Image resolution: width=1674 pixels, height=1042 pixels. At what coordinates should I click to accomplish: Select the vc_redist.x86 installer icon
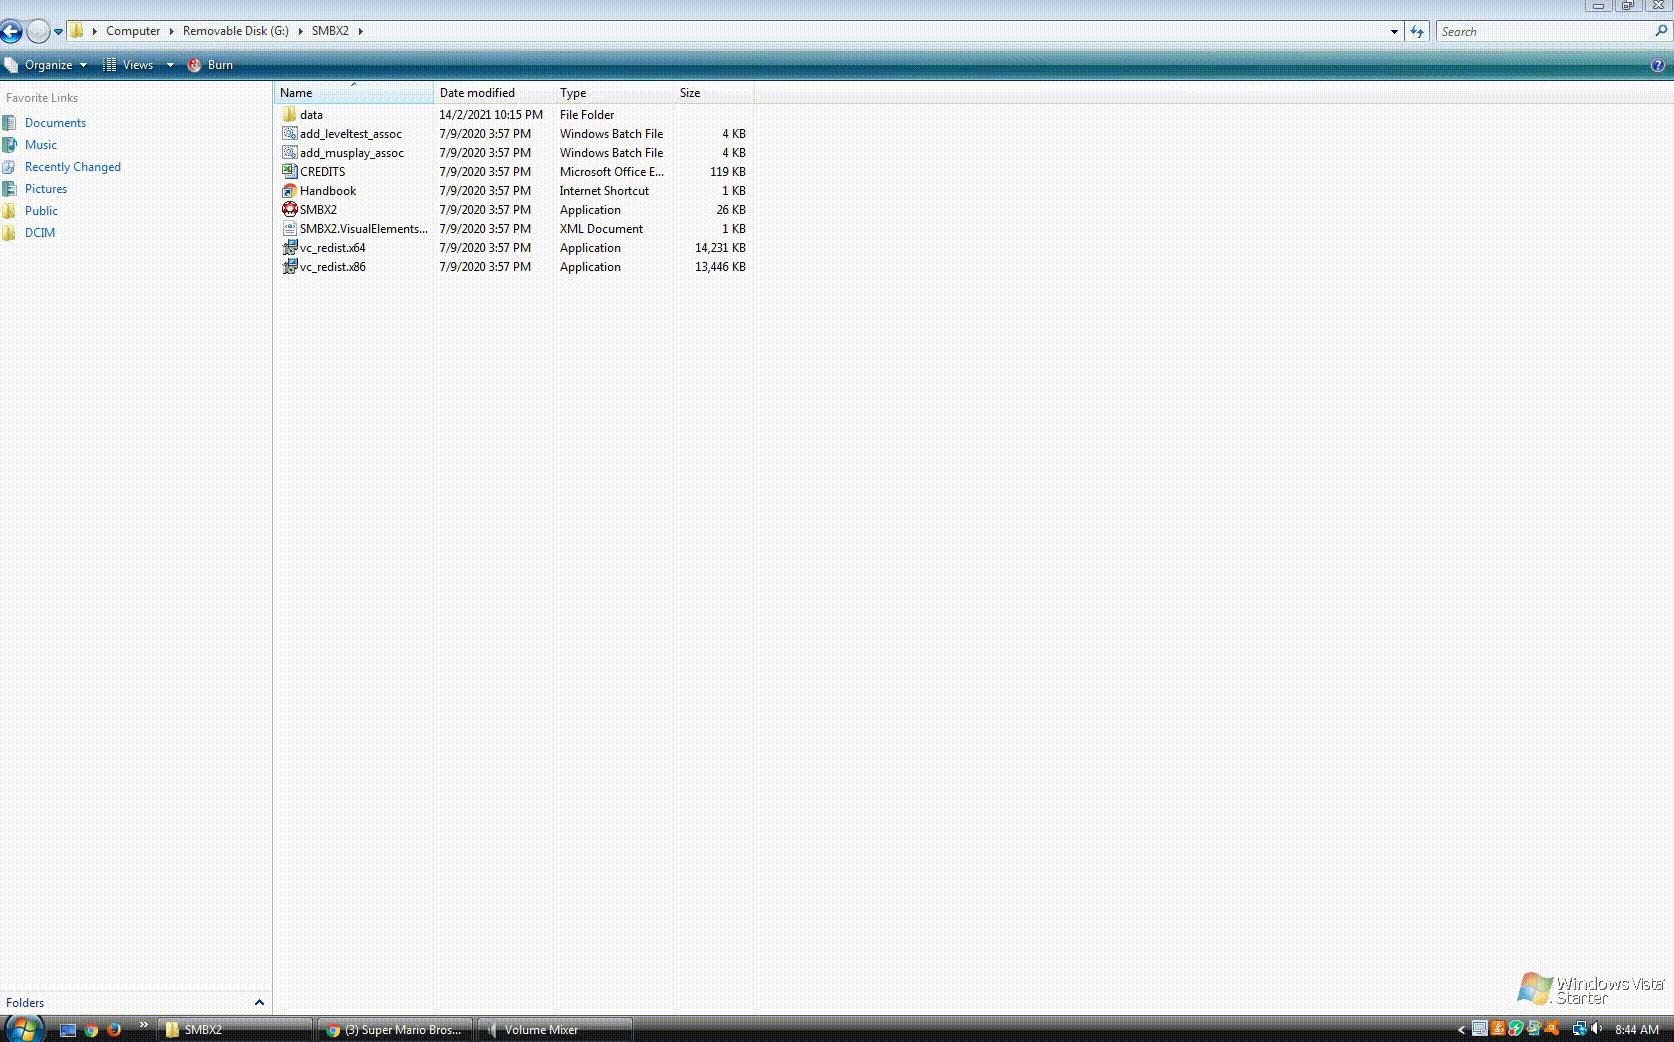(x=289, y=267)
